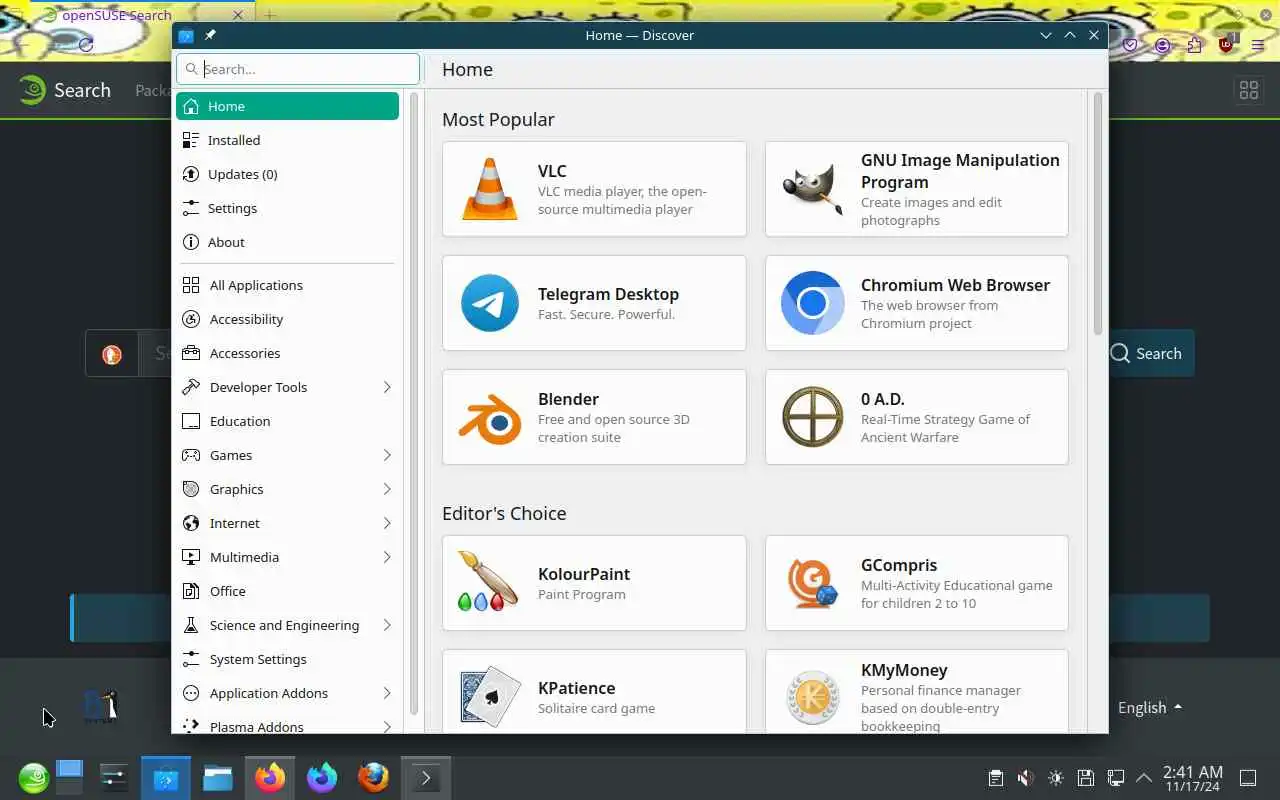Select the GIMP mascot icon

(813, 189)
